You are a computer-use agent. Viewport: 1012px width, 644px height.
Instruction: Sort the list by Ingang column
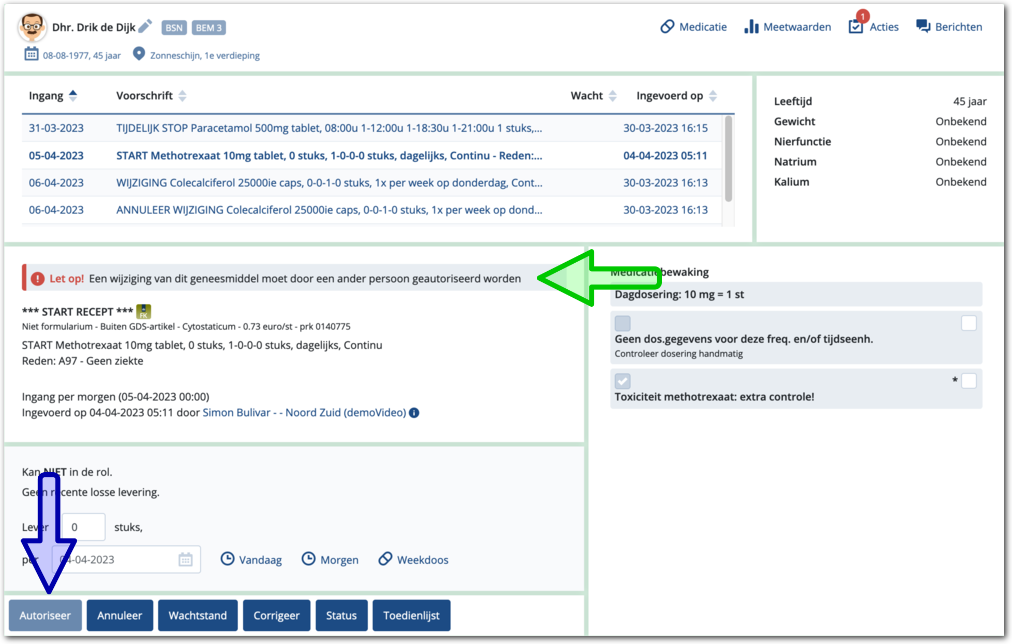[x=72, y=96]
